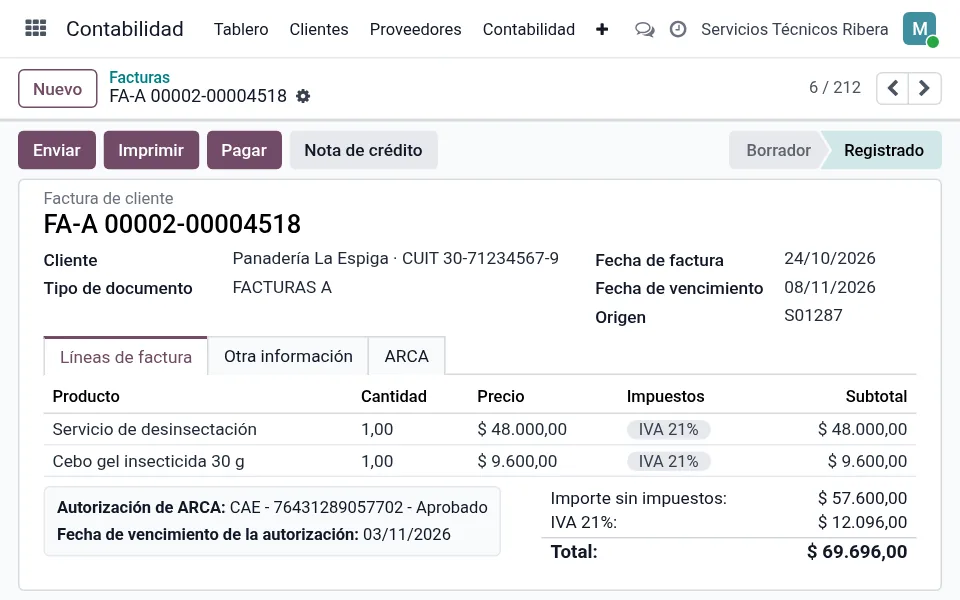Click the gear icon beside invoice number
This screenshot has width=960, height=600.
click(x=303, y=96)
